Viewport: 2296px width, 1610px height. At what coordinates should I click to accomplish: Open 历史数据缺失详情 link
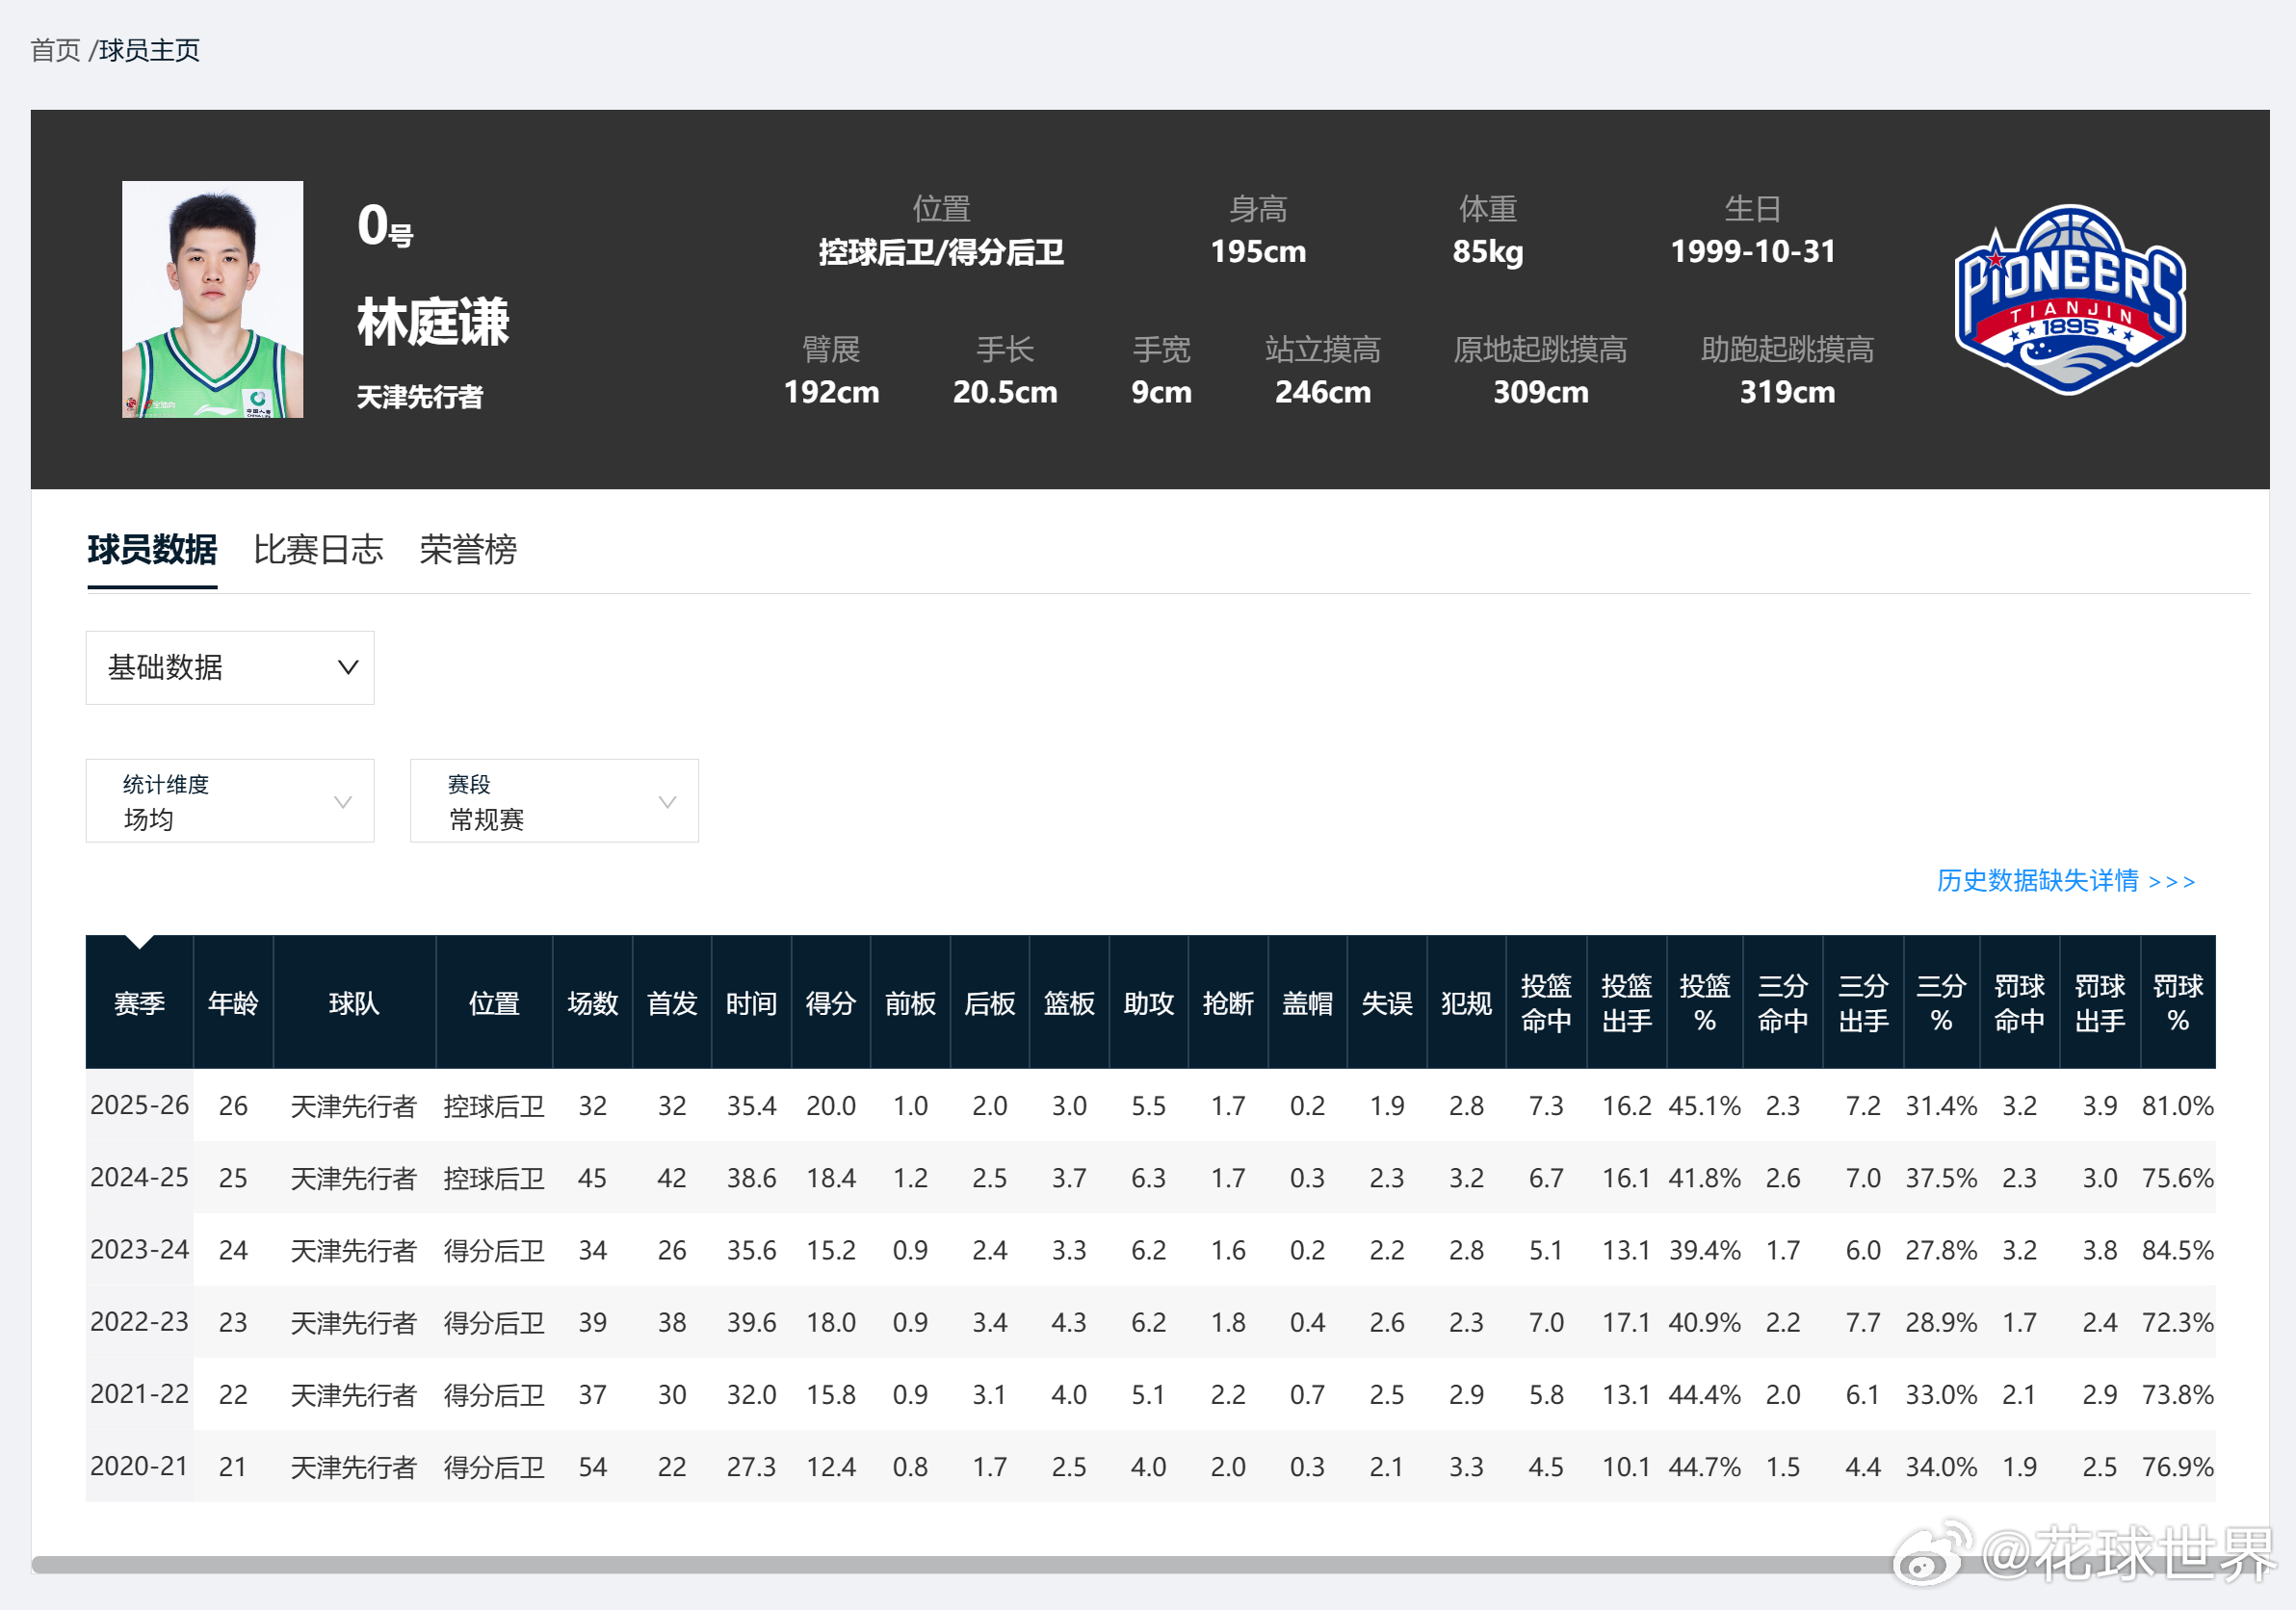[x=2065, y=881]
